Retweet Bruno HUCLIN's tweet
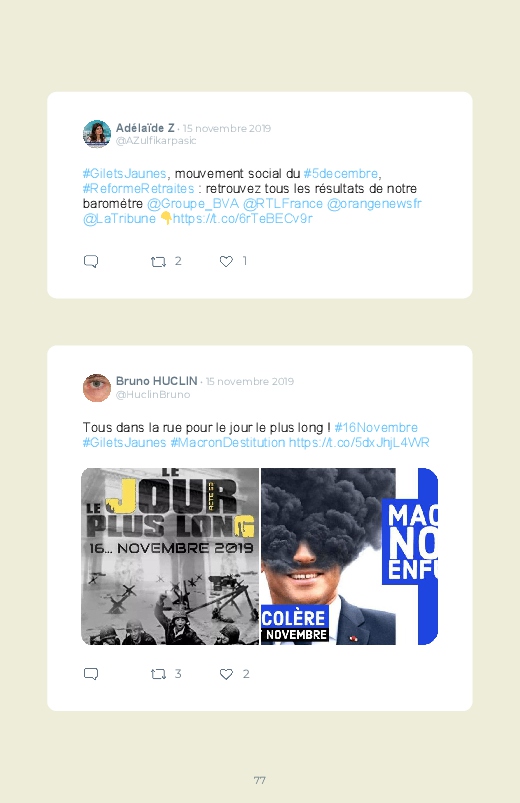 pyautogui.click(x=158, y=674)
